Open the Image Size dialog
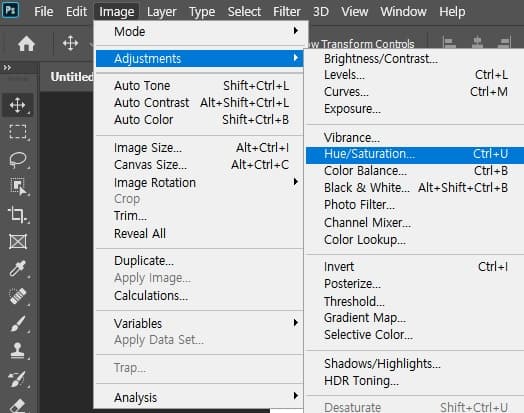Viewport: 524px width, 413px height. pyautogui.click(x=200, y=148)
